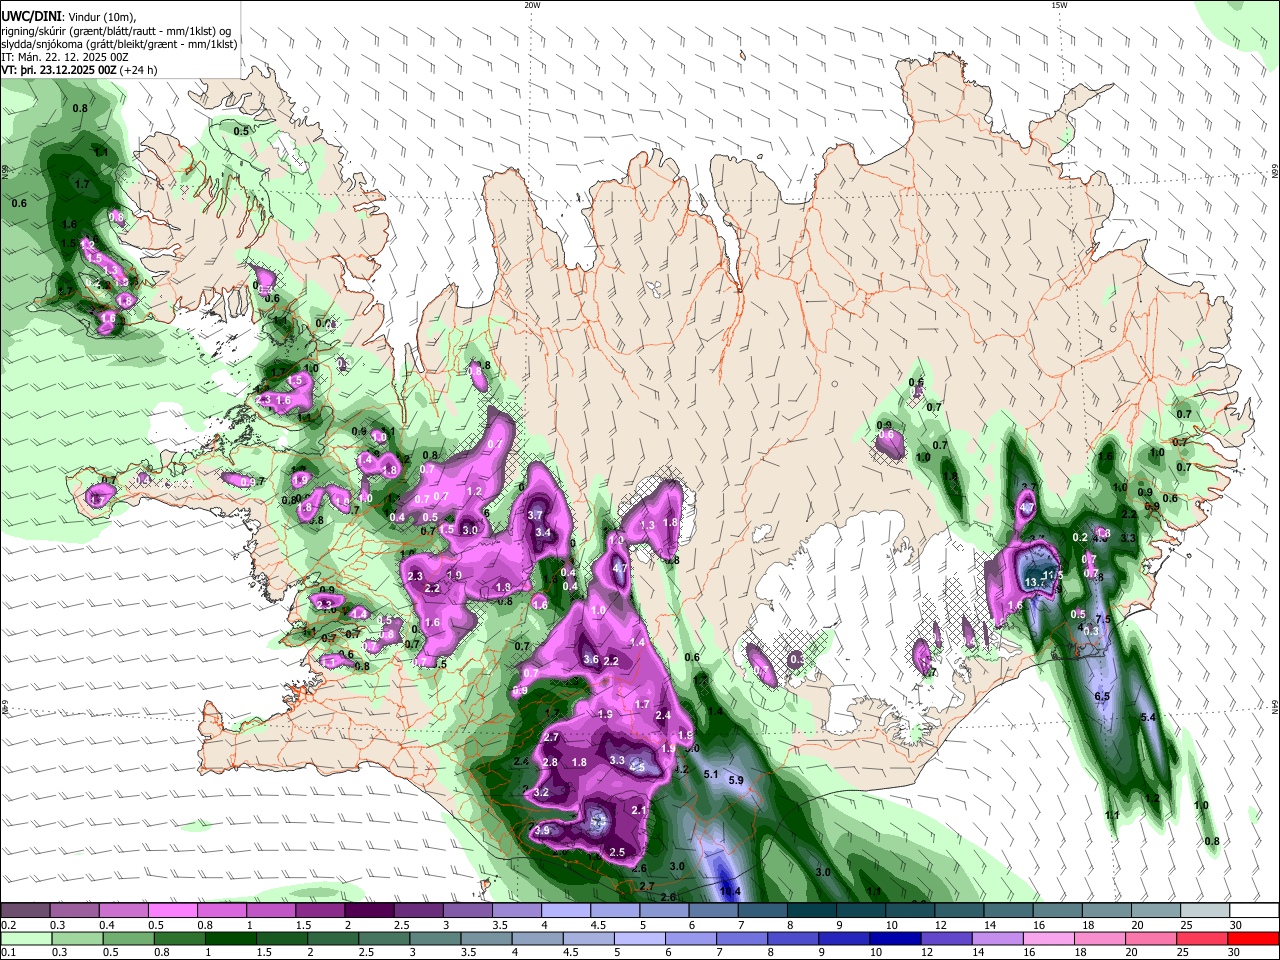Click the slydda/snjókoma legend description line
This screenshot has height=960, width=1280.
(119, 44)
